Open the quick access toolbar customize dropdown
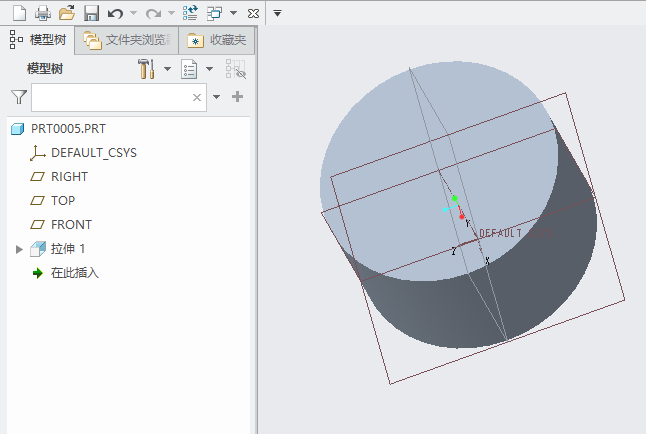The height and width of the screenshot is (434, 646). click(x=278, y=13)
